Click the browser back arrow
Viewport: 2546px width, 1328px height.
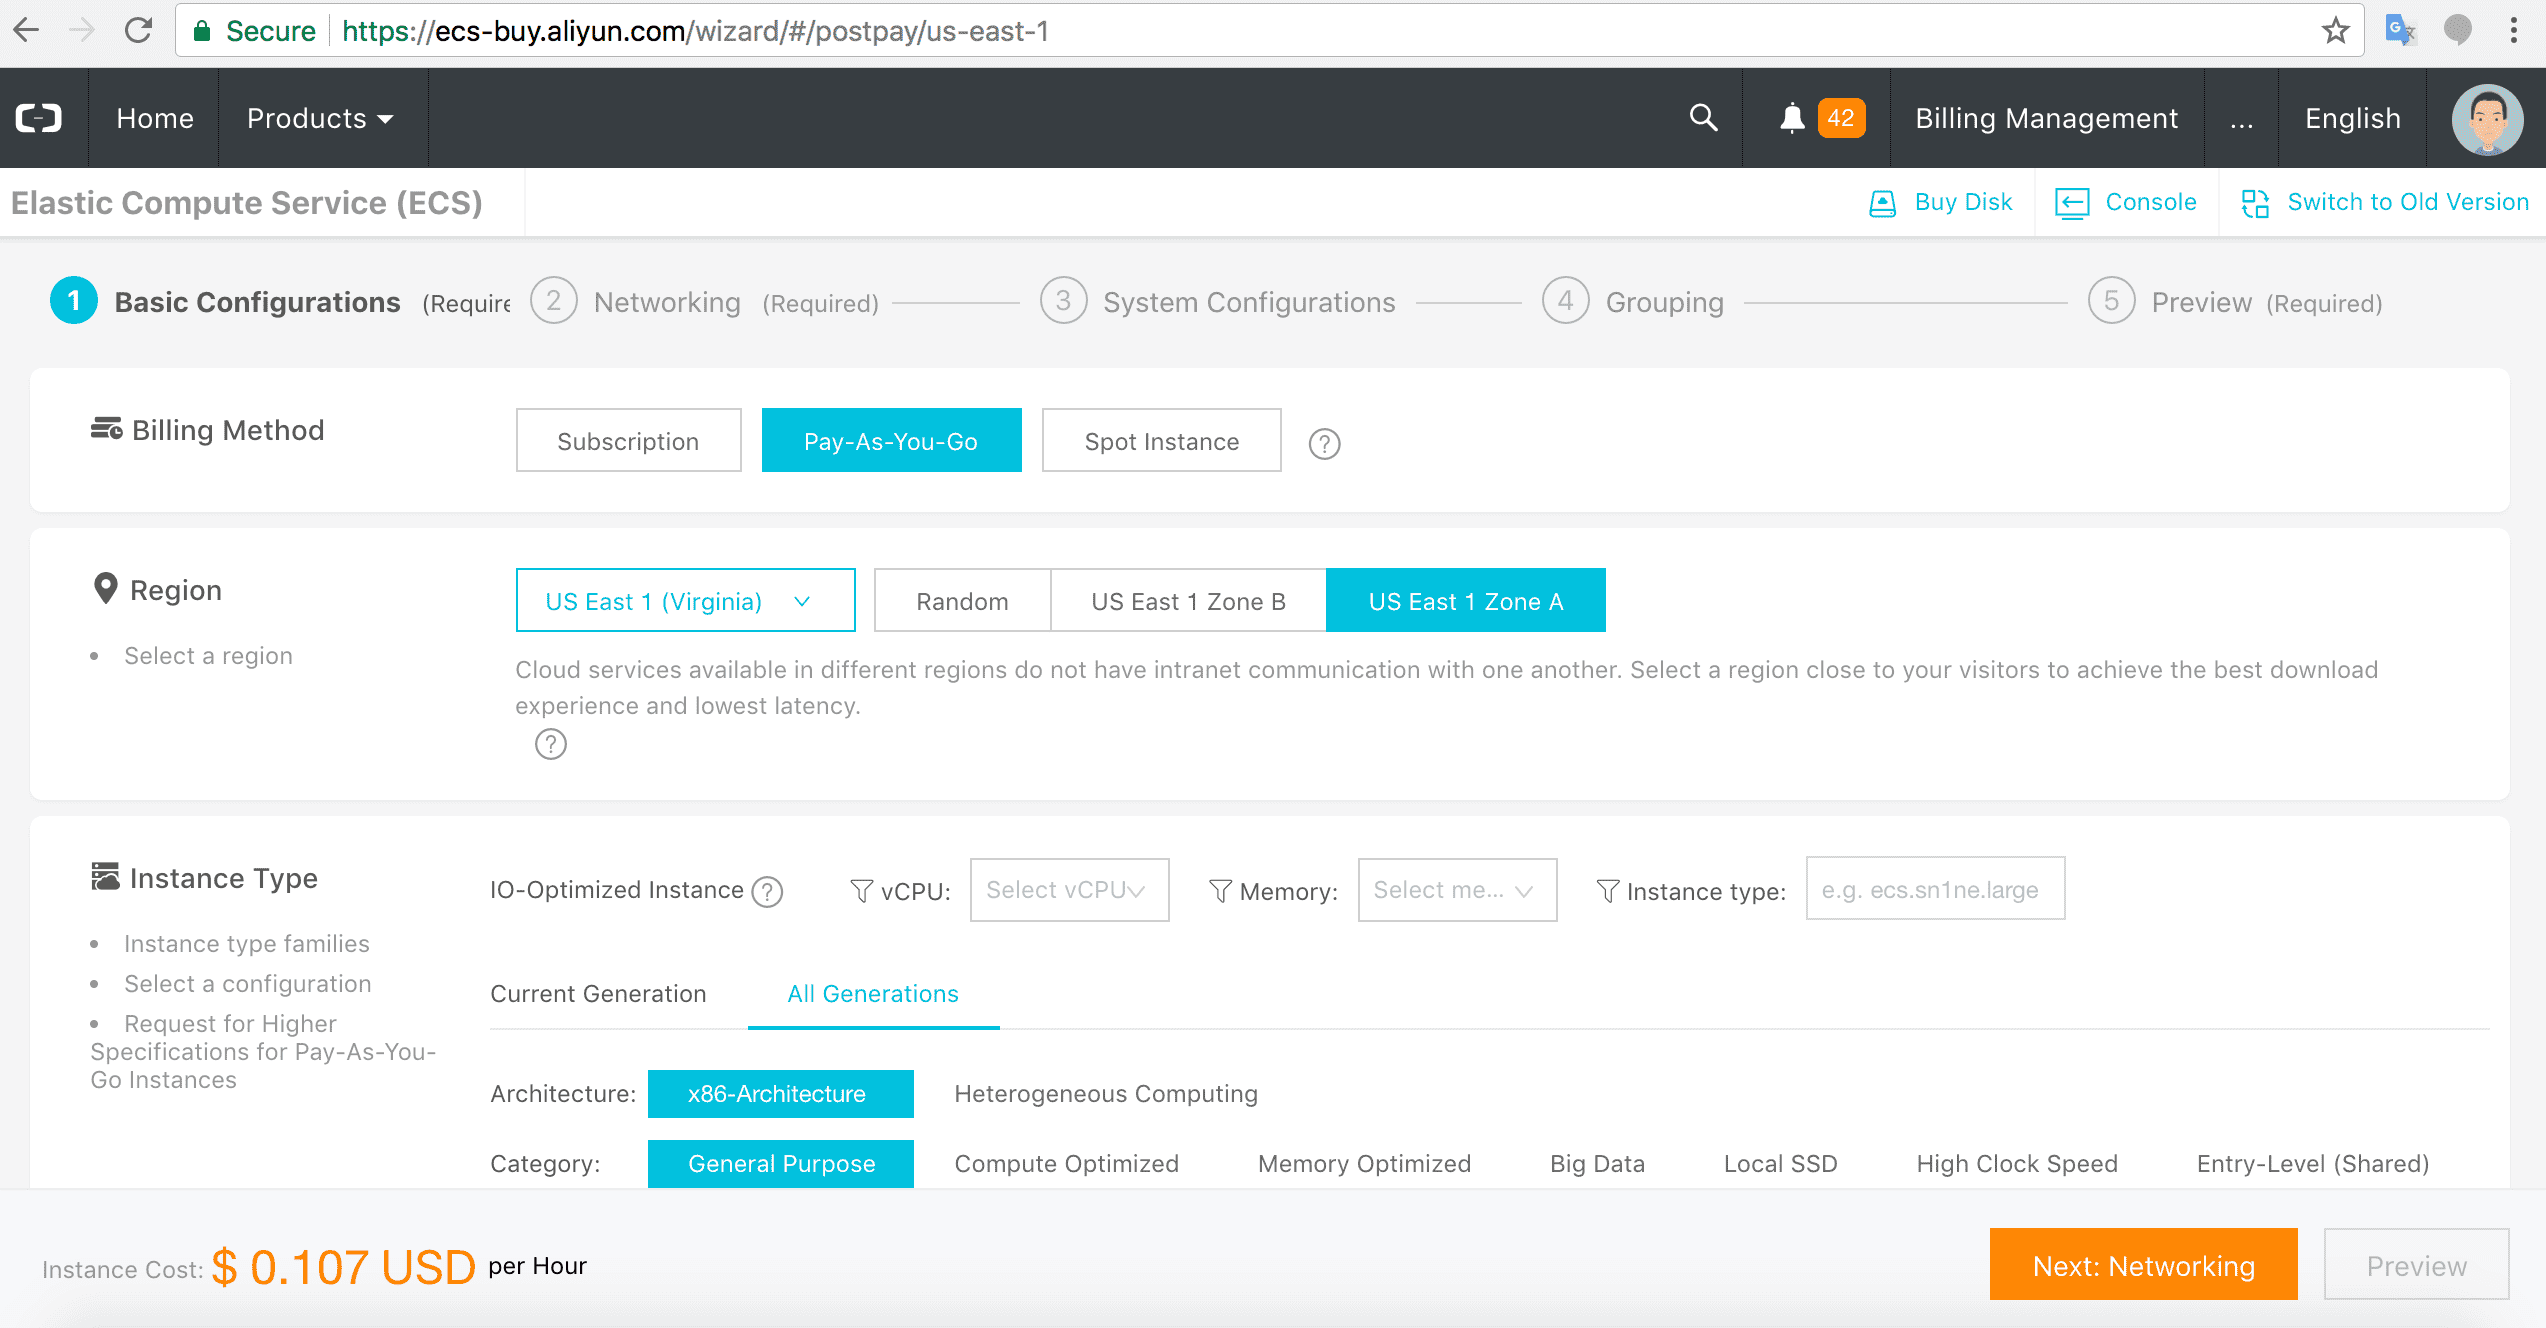coord(27,30)
